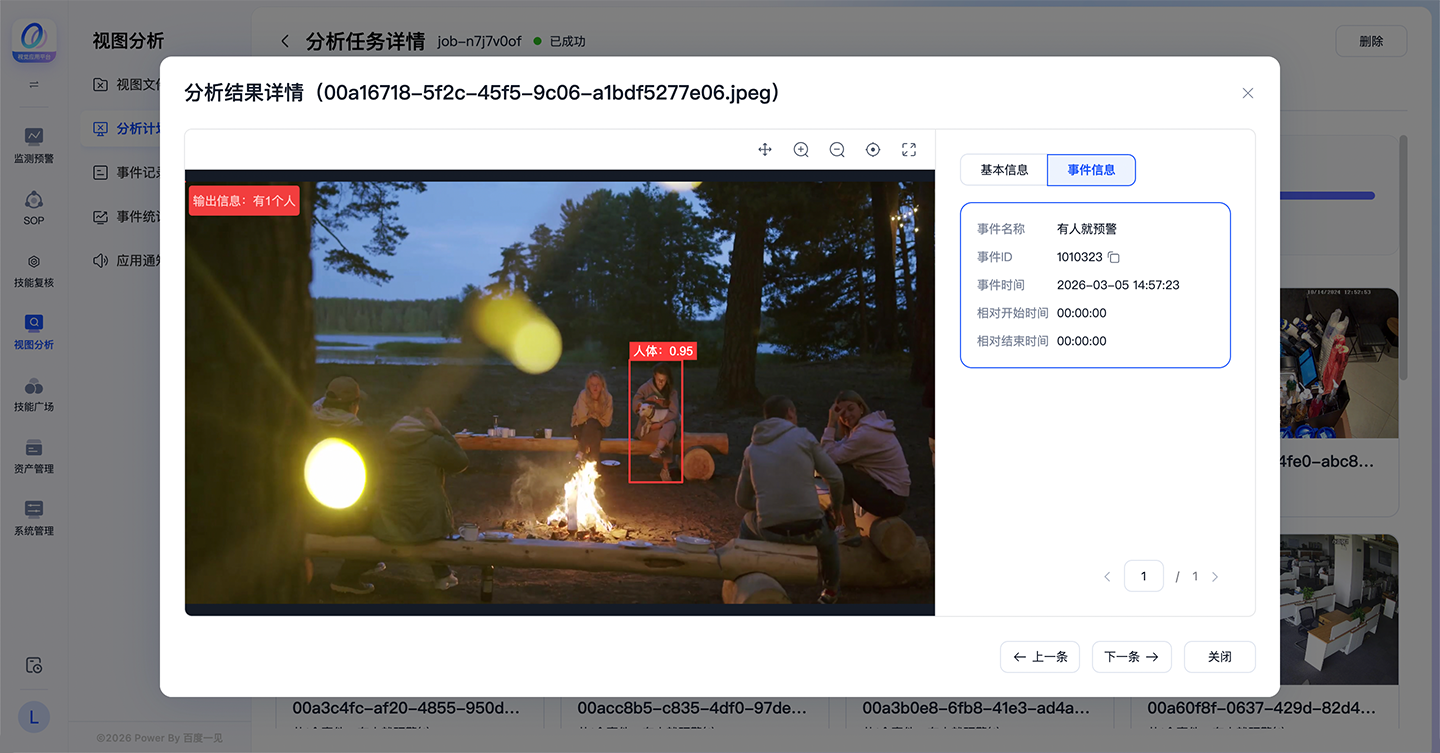Viewport: 1440px width, 753px height.
Task: Click the event ID value 1010323
Action: [x=1080, y=257]
